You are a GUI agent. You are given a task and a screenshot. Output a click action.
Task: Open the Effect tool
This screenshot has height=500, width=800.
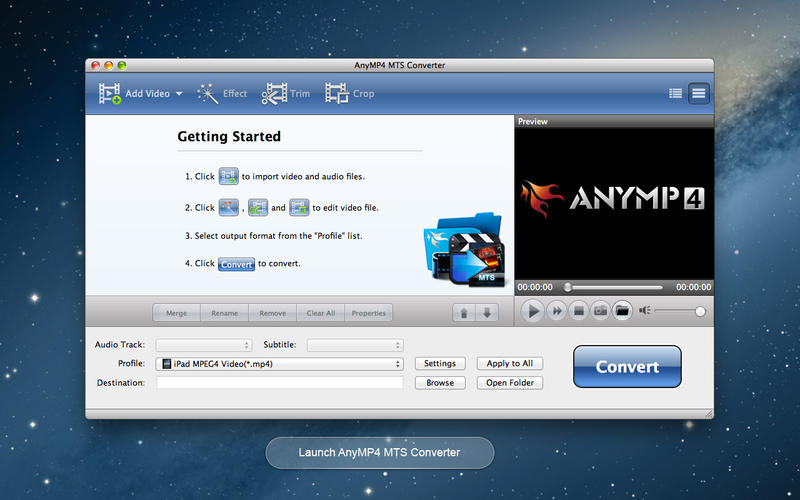point(222,94)
